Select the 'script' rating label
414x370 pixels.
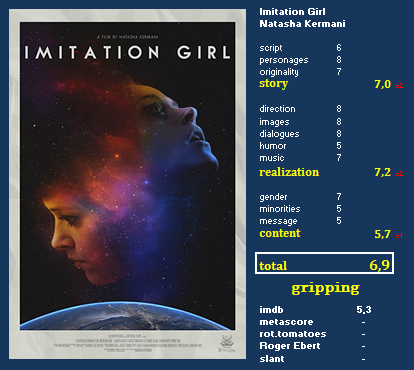pos(271,48)
